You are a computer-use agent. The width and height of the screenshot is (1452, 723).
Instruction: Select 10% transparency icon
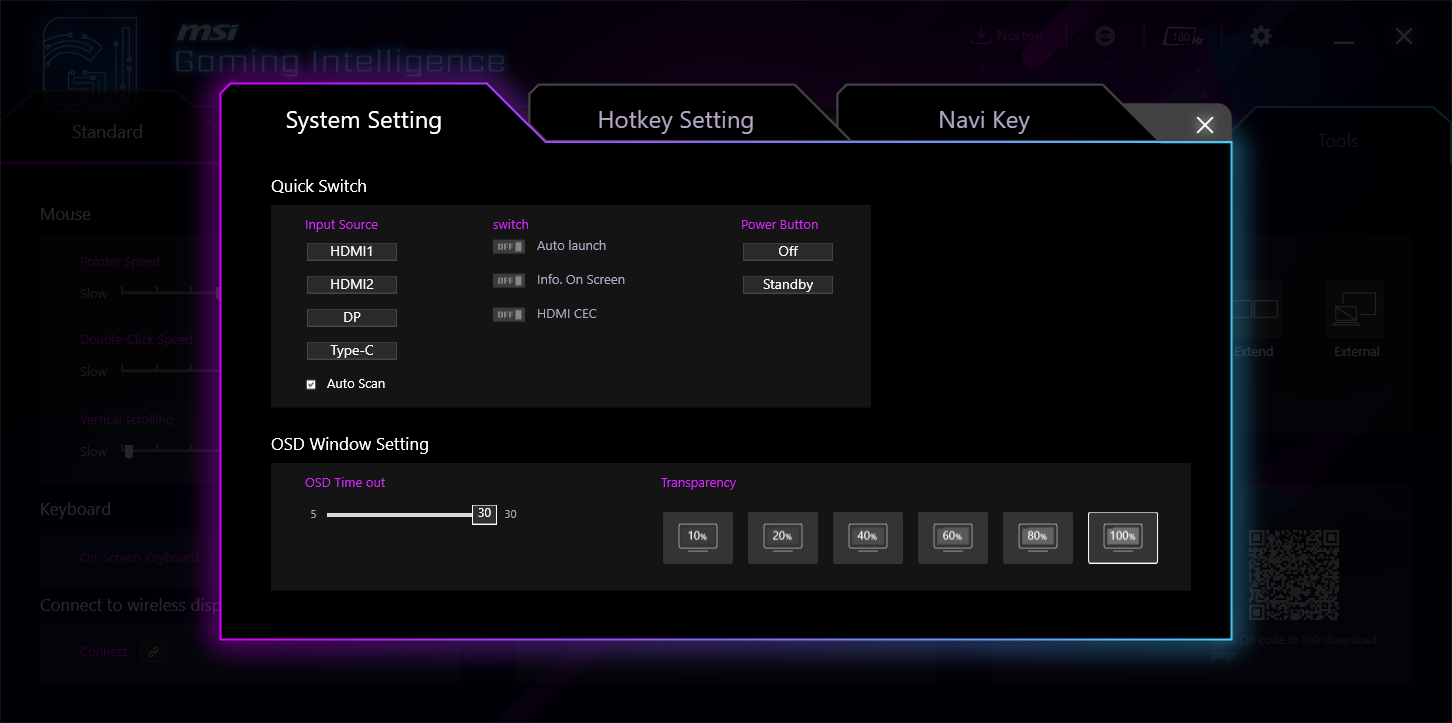pyautogui.click(x=698, y=538)
